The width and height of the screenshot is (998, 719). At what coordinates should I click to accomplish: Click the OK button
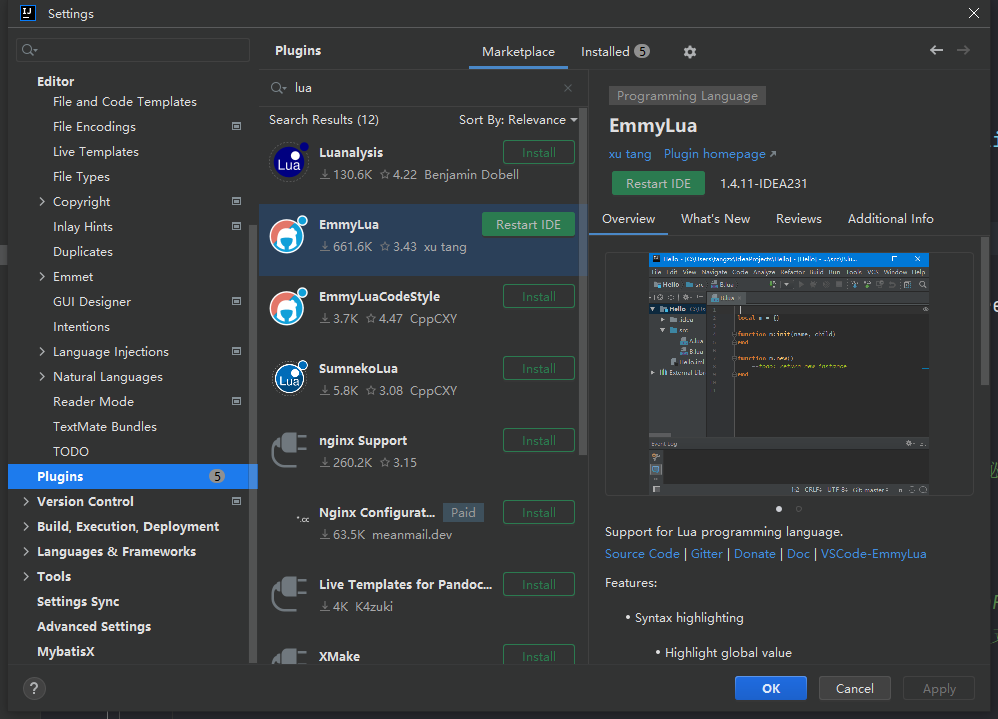point(771,688)
